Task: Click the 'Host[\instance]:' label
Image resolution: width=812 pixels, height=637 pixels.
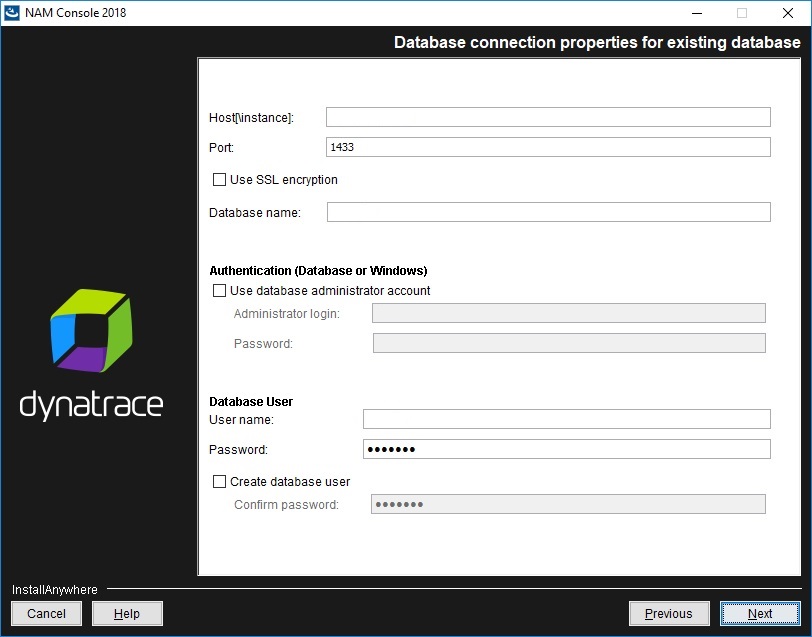Action: click(x=251, y=118)
